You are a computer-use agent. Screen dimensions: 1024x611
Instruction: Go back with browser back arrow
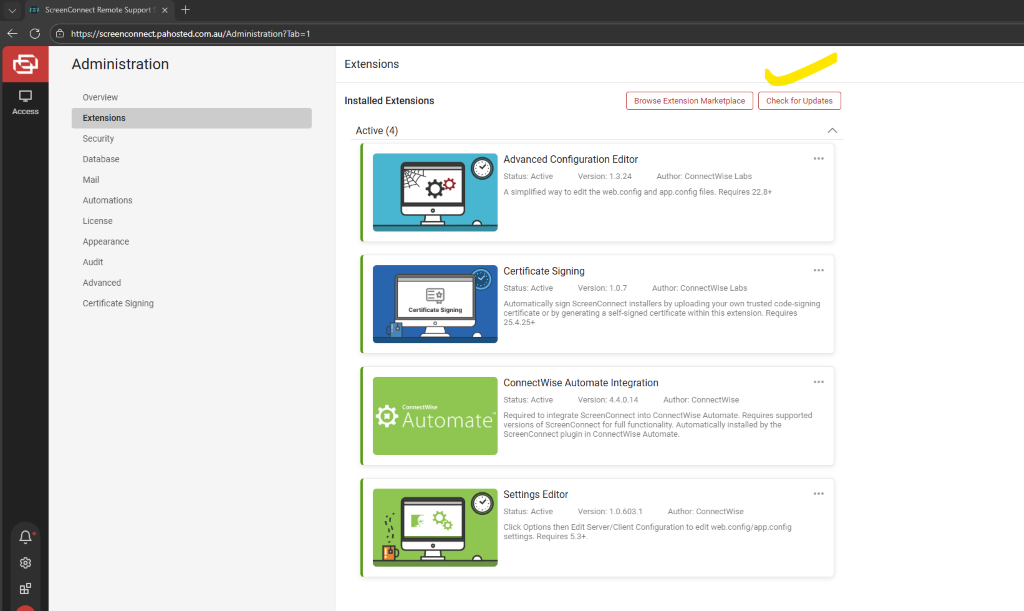coord(12,33)
